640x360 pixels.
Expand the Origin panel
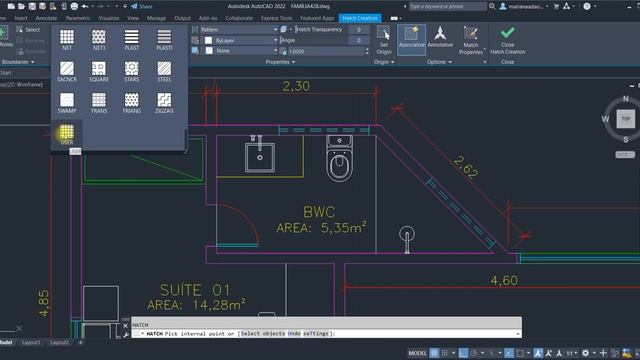point(384,62)
